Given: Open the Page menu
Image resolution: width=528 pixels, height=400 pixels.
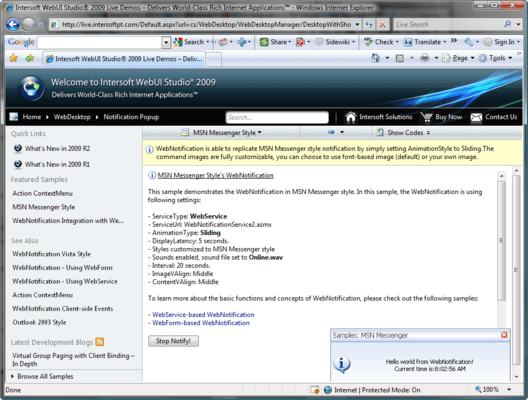Looking at the screenshot, I should coord(458,58).
